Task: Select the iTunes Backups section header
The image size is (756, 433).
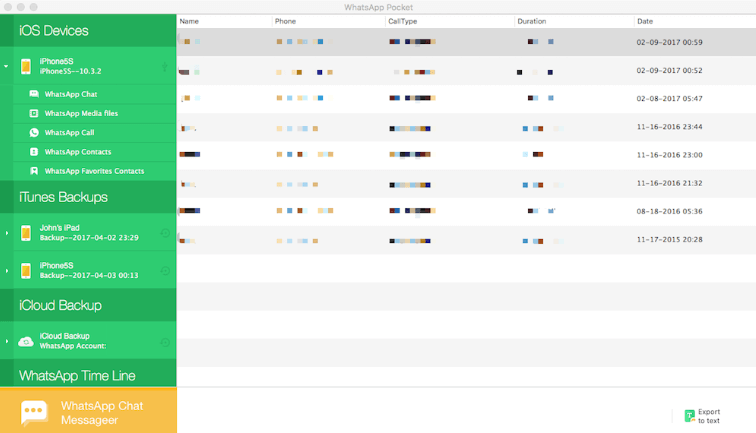Action: click(x=88, y=197)
